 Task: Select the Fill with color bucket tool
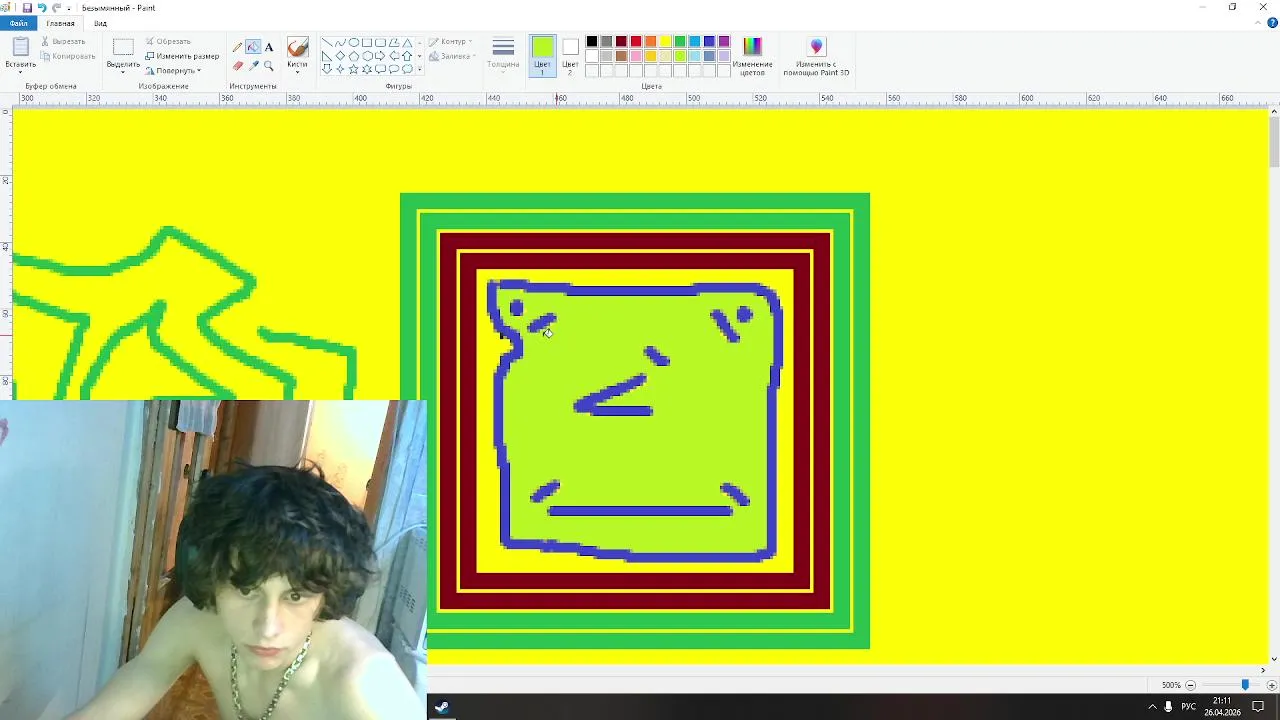253,47
